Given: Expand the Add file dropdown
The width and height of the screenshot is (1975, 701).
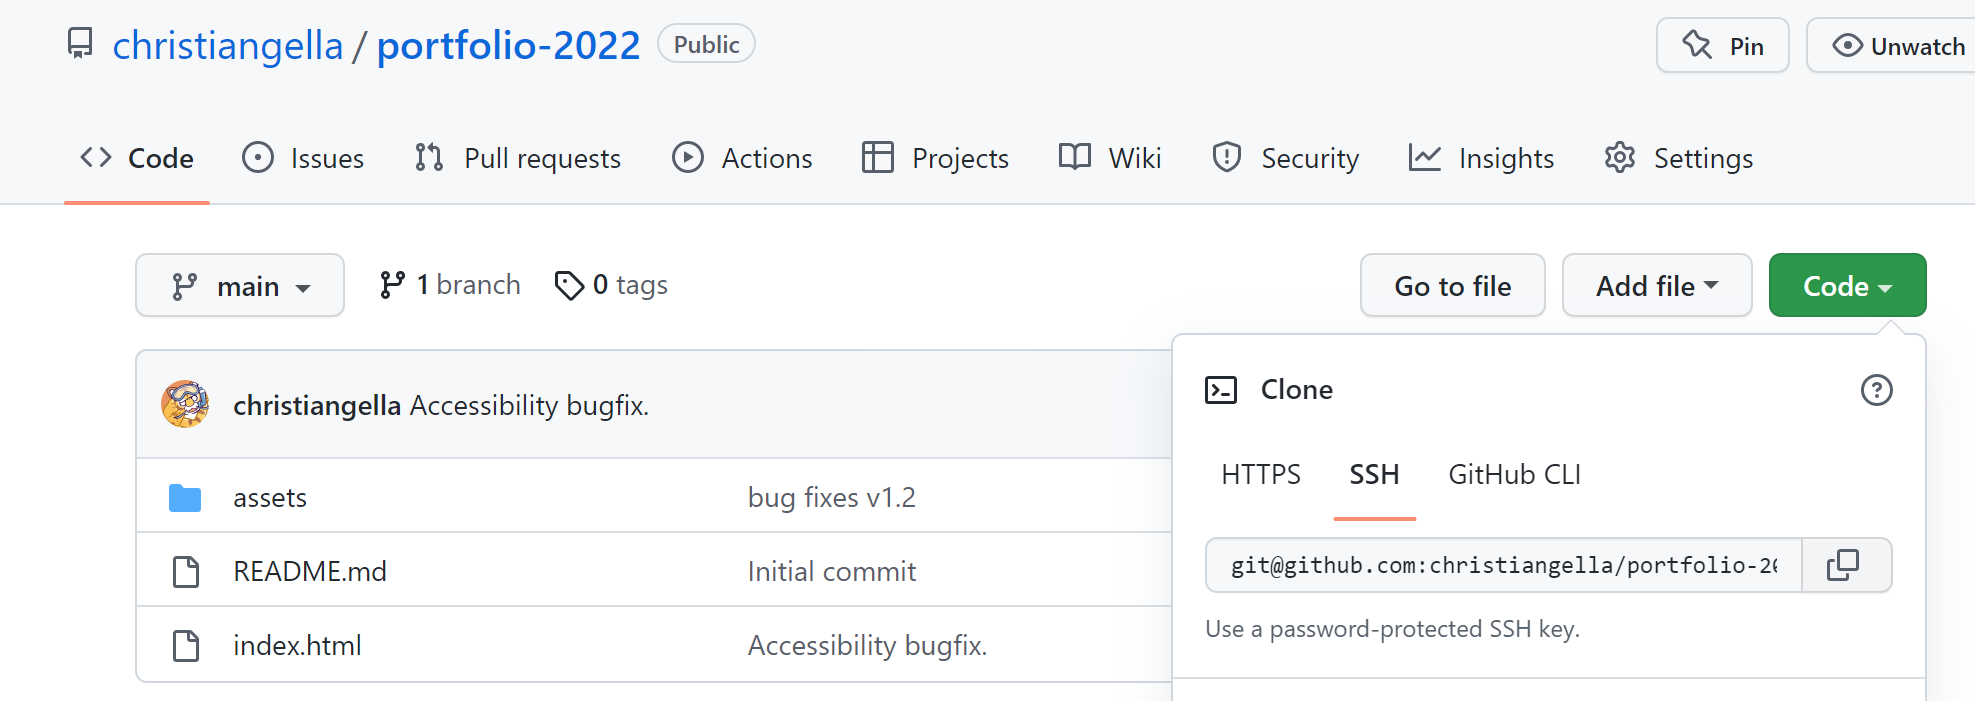Looking at the screenshot, I should [x=1656, y=286].
